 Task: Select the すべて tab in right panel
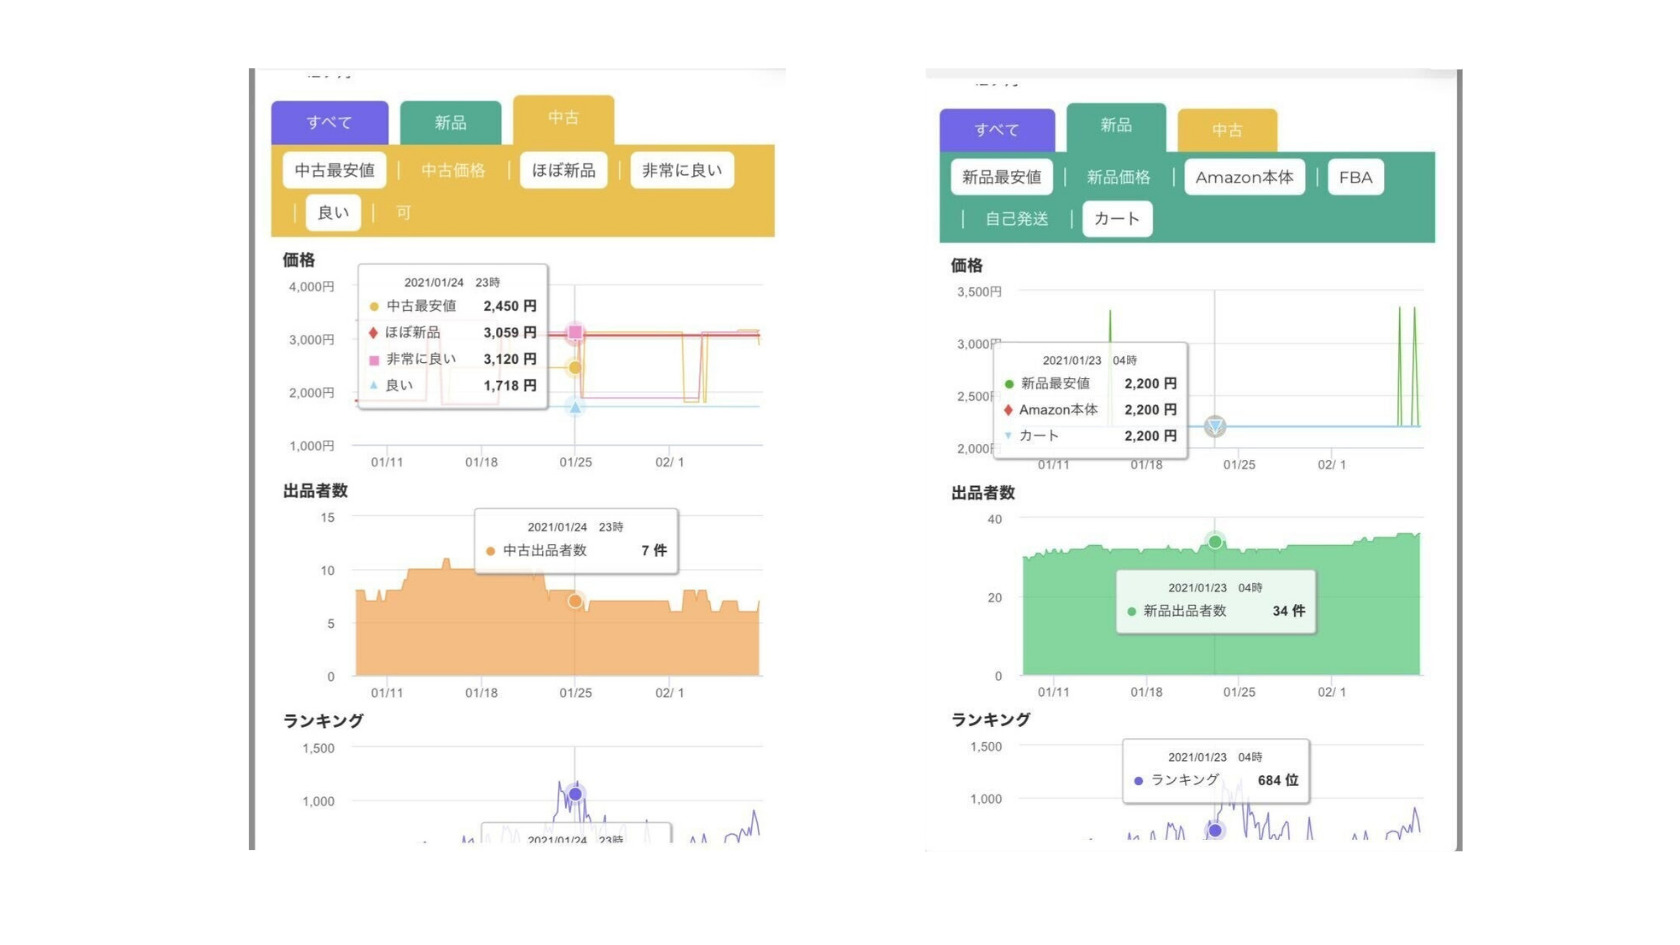(997, 130)
